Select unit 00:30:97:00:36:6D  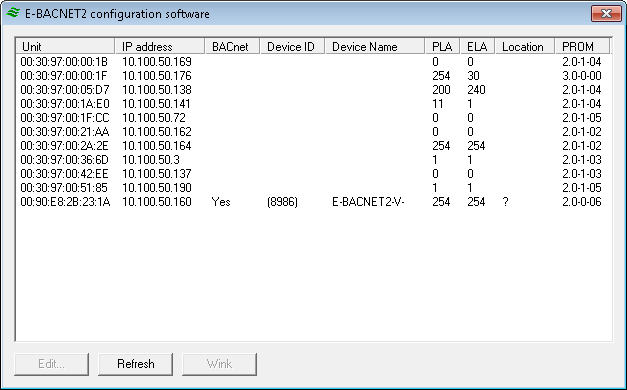[64, 160]
